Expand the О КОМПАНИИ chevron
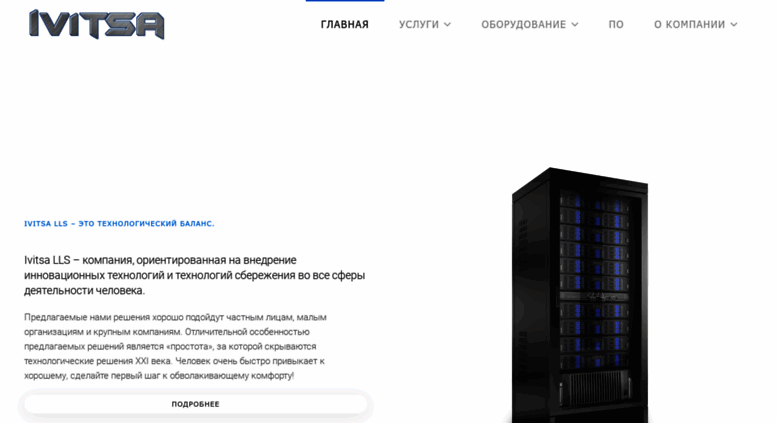The image size is (777, 423). (734, 24)
